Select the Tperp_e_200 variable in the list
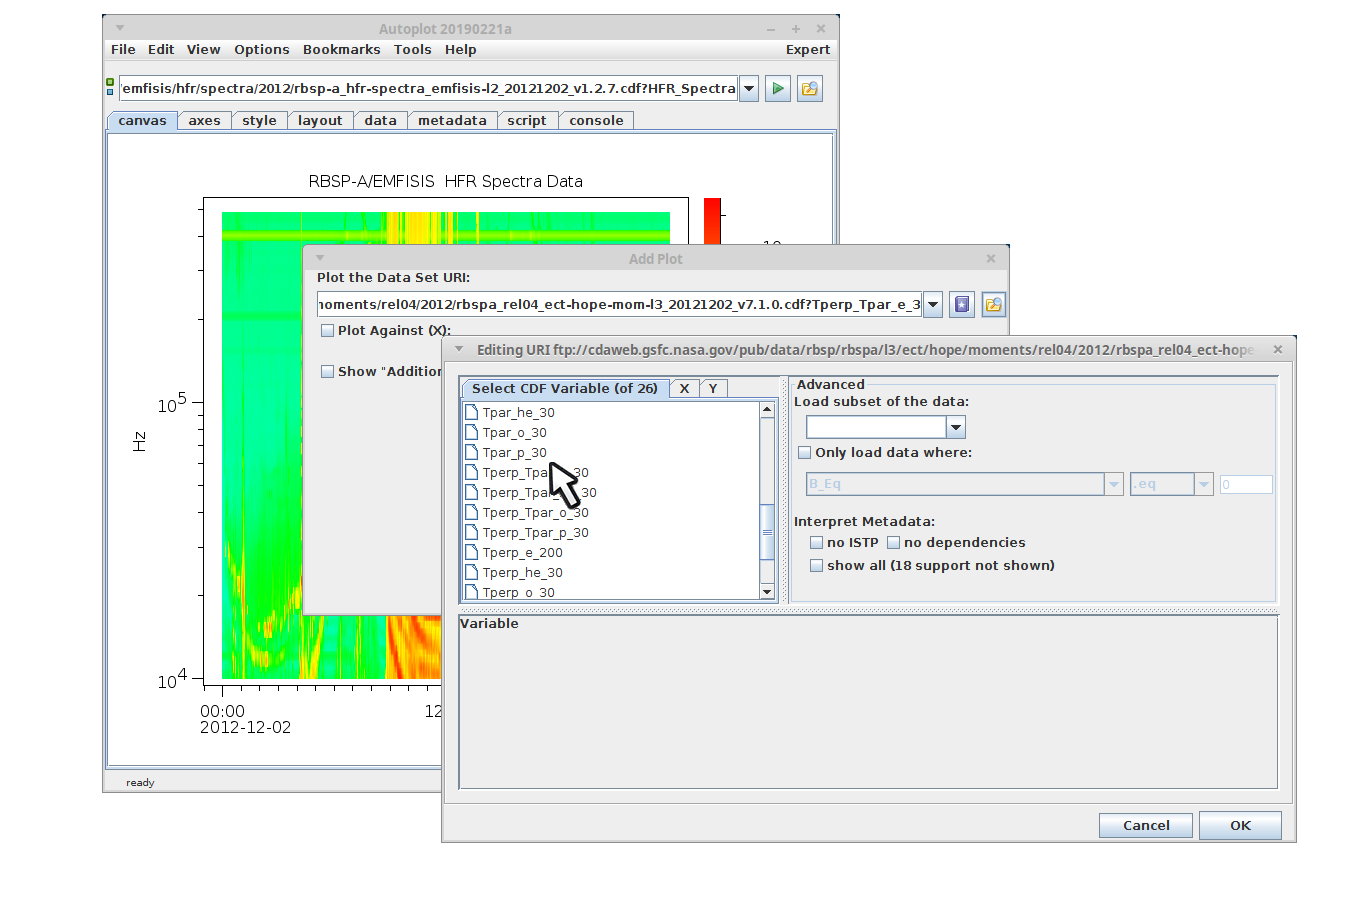1345x916 pixels. pos(522,553)
